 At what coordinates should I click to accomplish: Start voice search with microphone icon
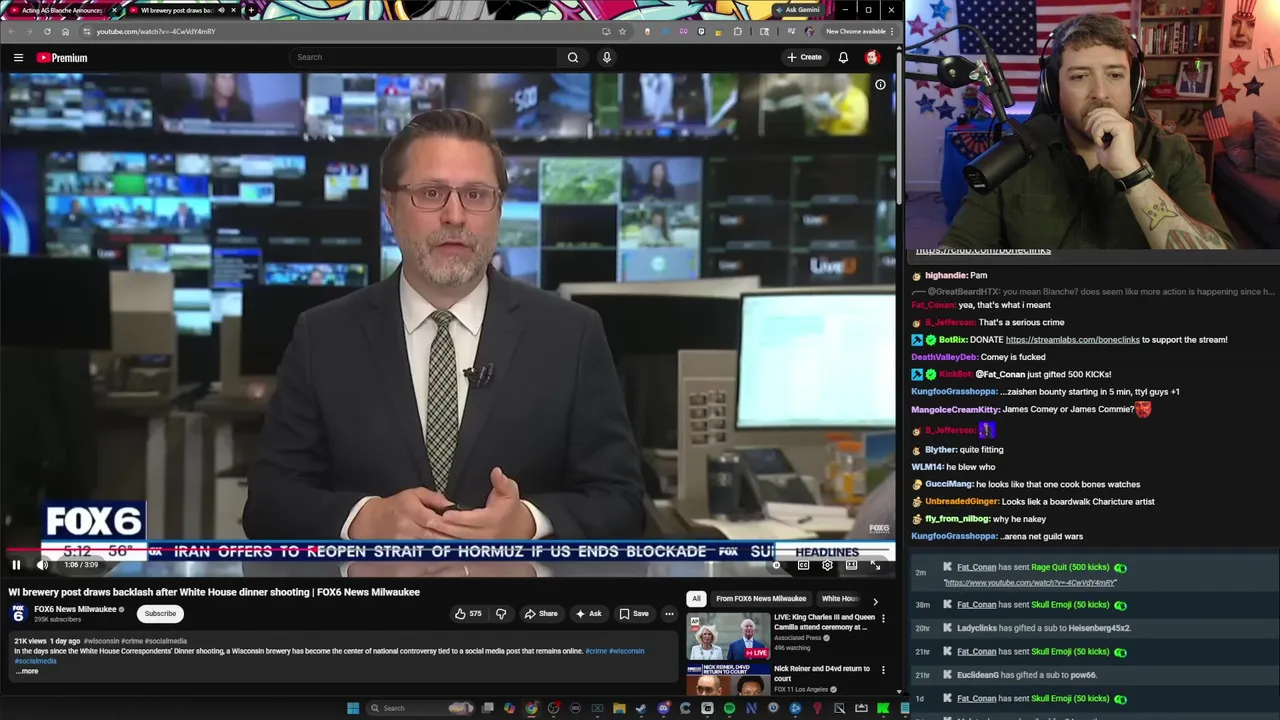pyautogui.click(x=606, y=57)
